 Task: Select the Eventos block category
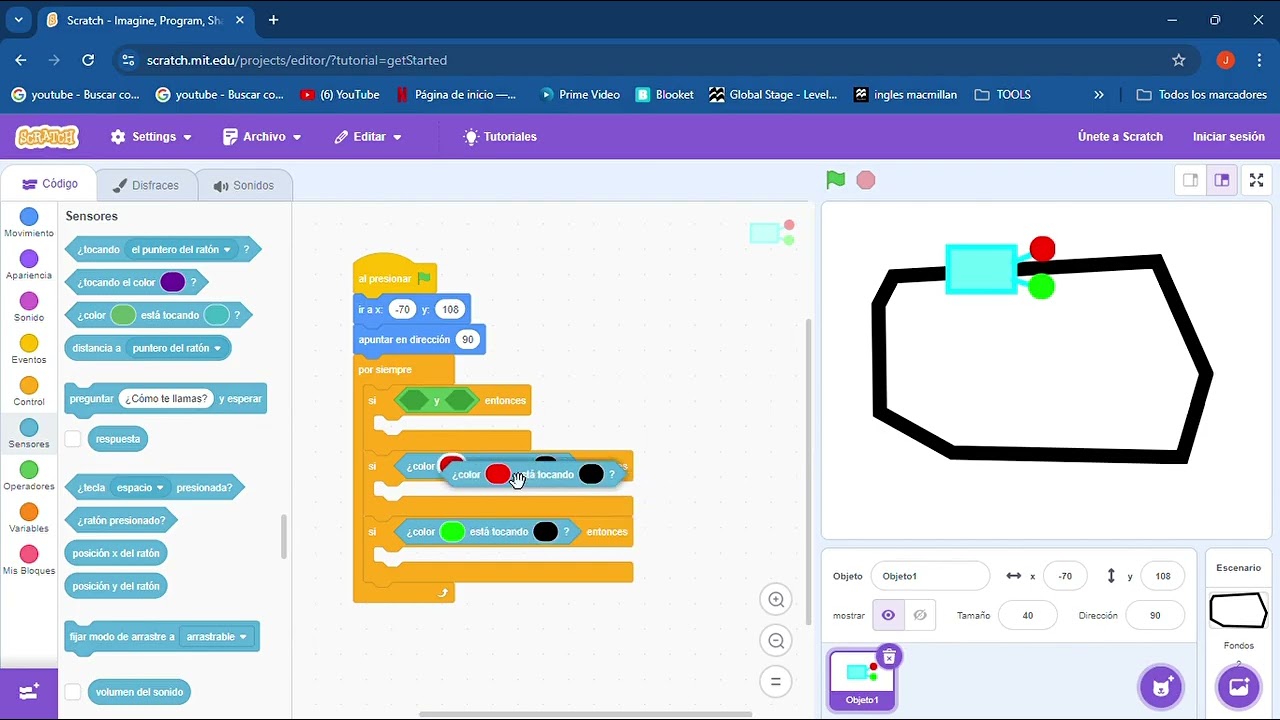(x=29, y=349)
